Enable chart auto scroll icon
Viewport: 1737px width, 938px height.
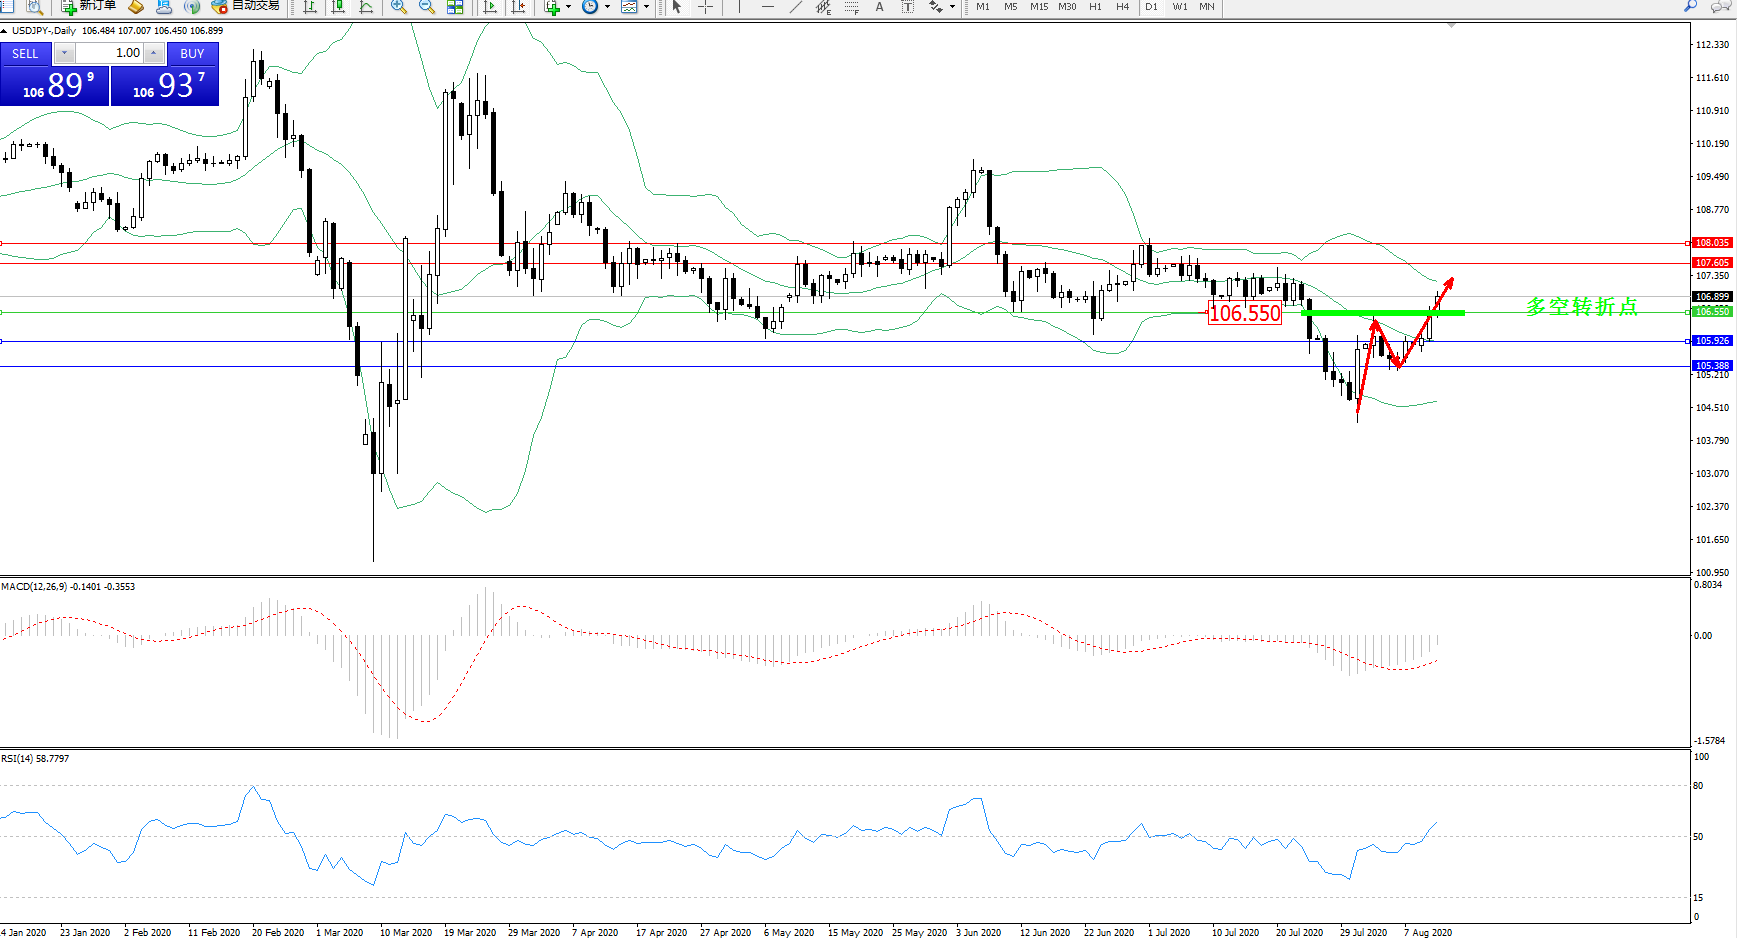click(x=490, y=7)
